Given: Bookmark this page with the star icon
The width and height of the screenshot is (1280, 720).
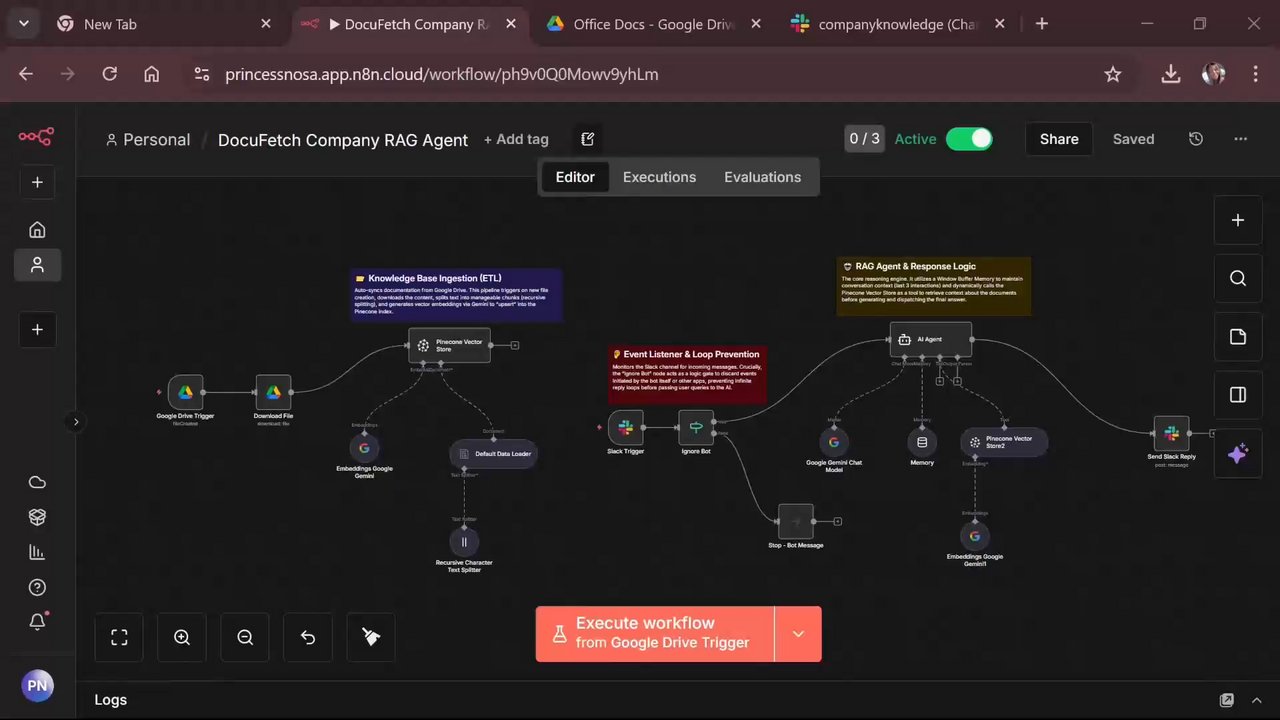Looking at the screenshot, I should pos(1112,74).
